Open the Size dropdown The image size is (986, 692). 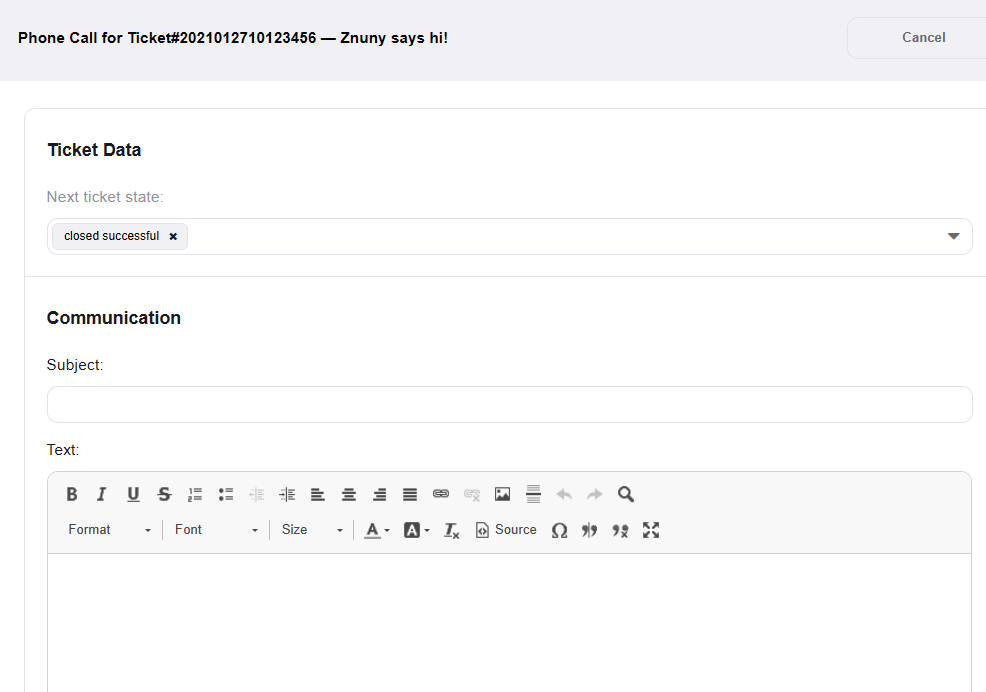coord(312,530)
